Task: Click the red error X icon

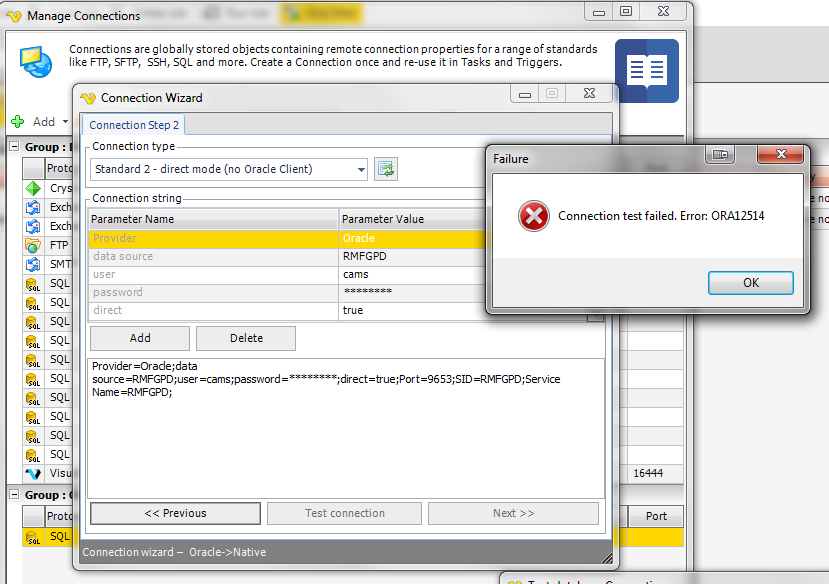Action: (533, 216)
